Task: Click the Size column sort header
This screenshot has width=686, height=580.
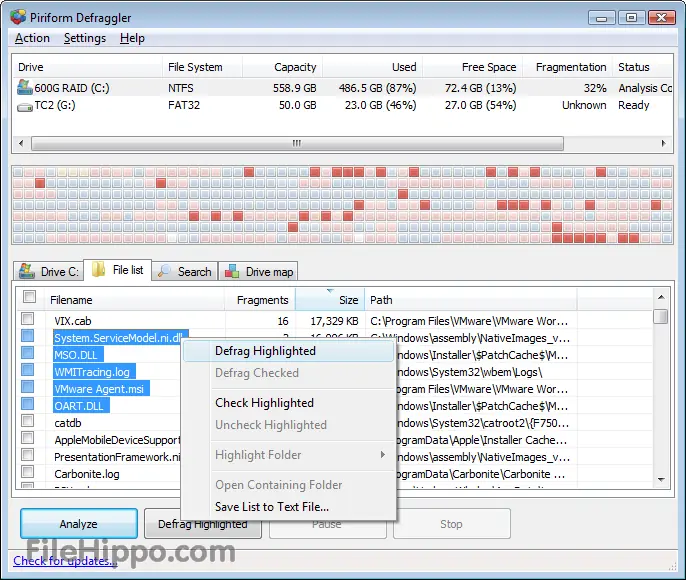Action: click(x=330, y=300)
